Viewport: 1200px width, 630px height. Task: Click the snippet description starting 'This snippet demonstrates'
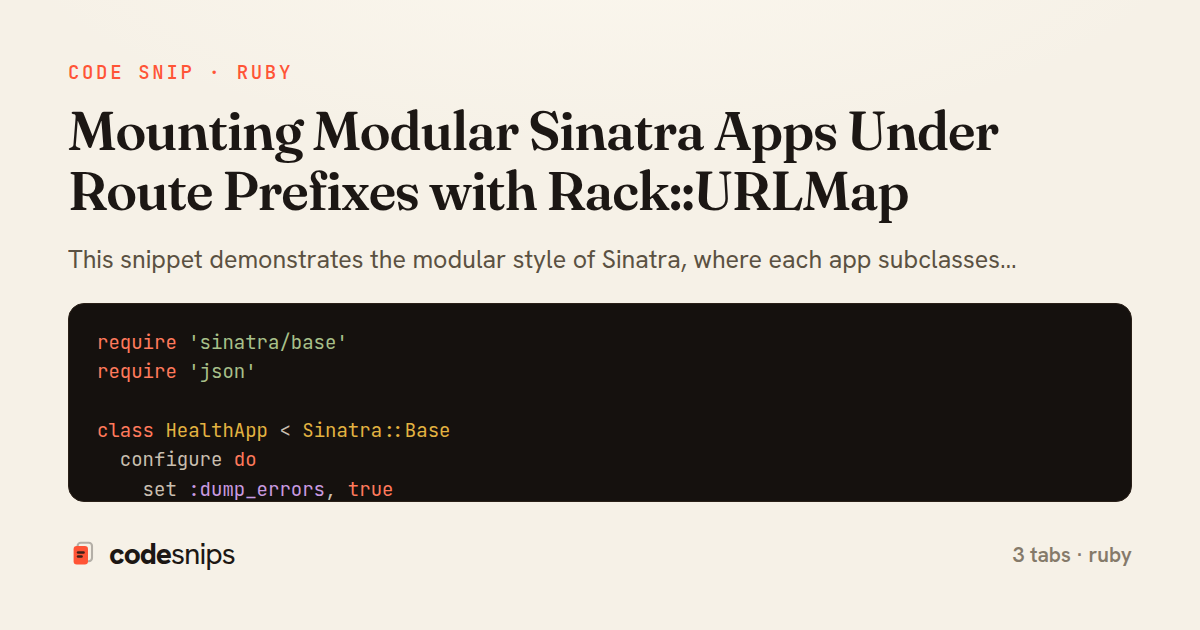tap(542, 261)
